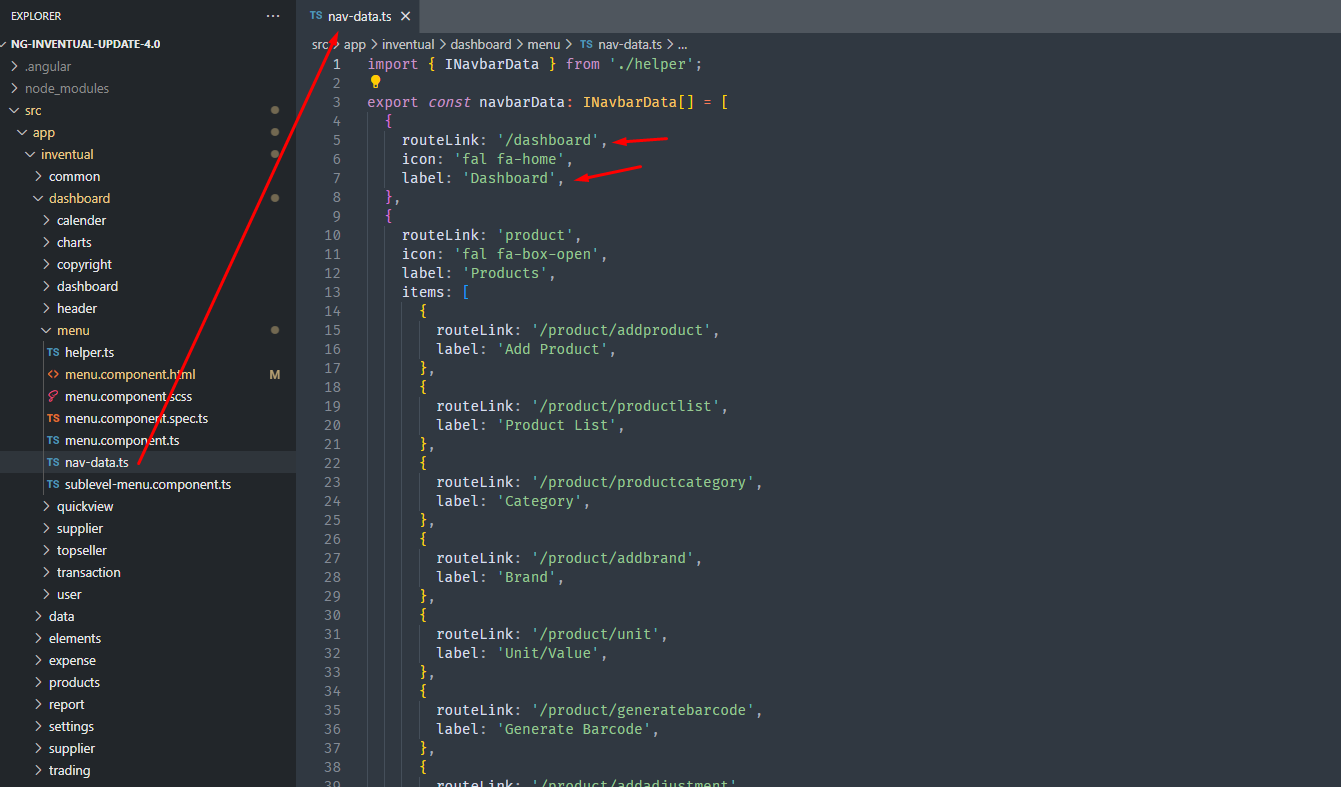Click the 'app' breadcrumb segment
The height and width of the screenshot is (787, 1341).
pyautogui.click(x=355, y=44)
